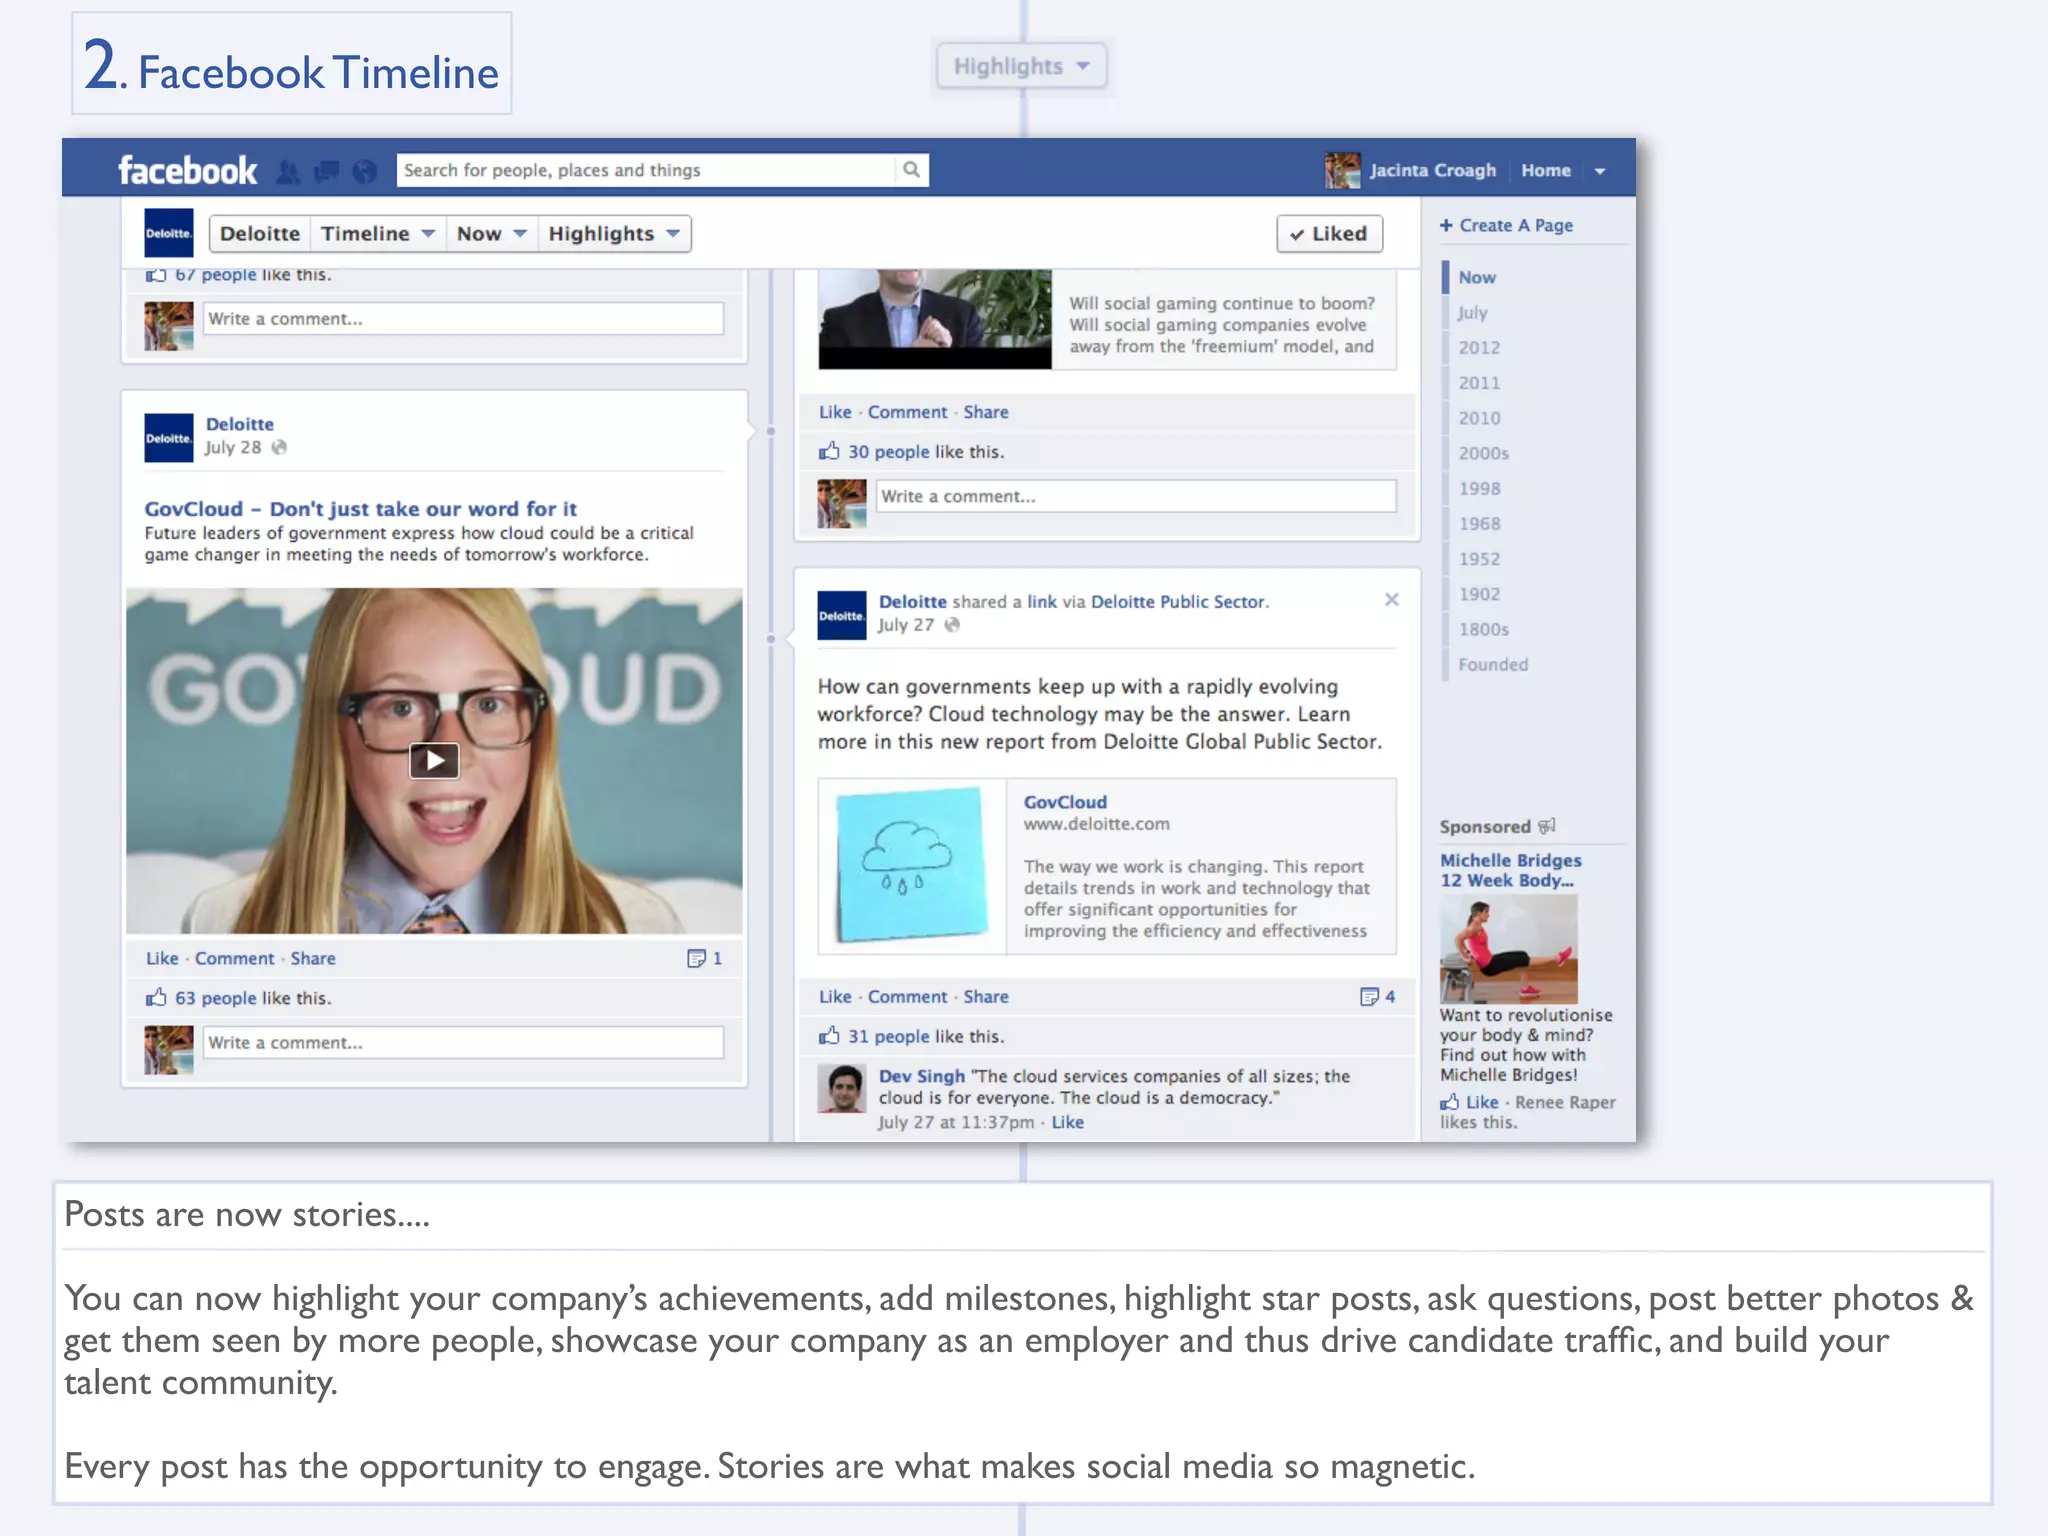Like the Michelle Bridges sponsored ad
This screenshot has width=2048, height=1536.
[1481, 1102]
